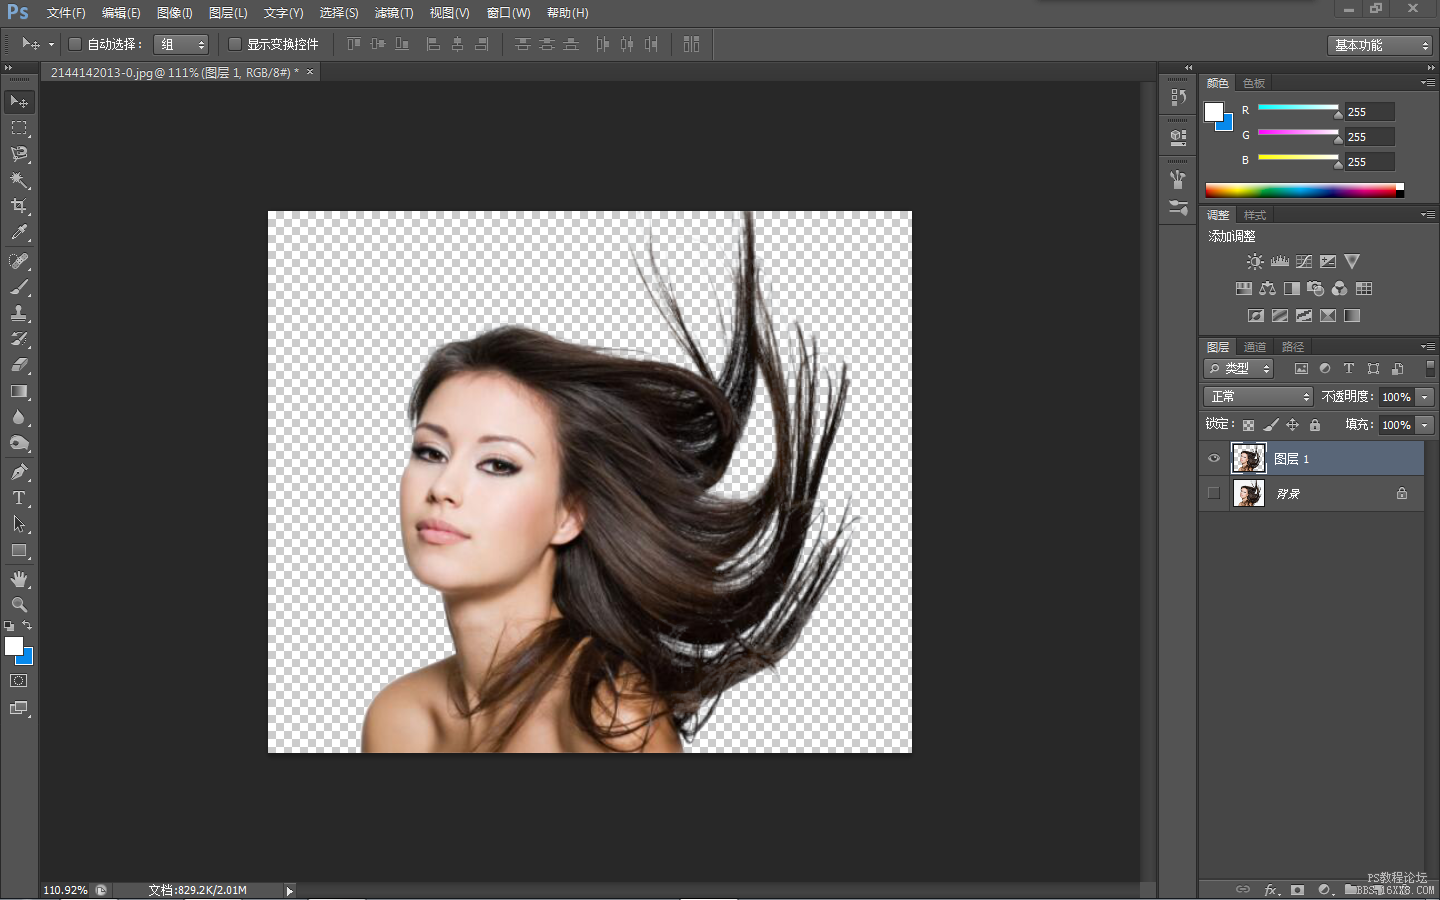Toggle layer filter on/off switch

pyautogui.click(x=1430, y=368)
